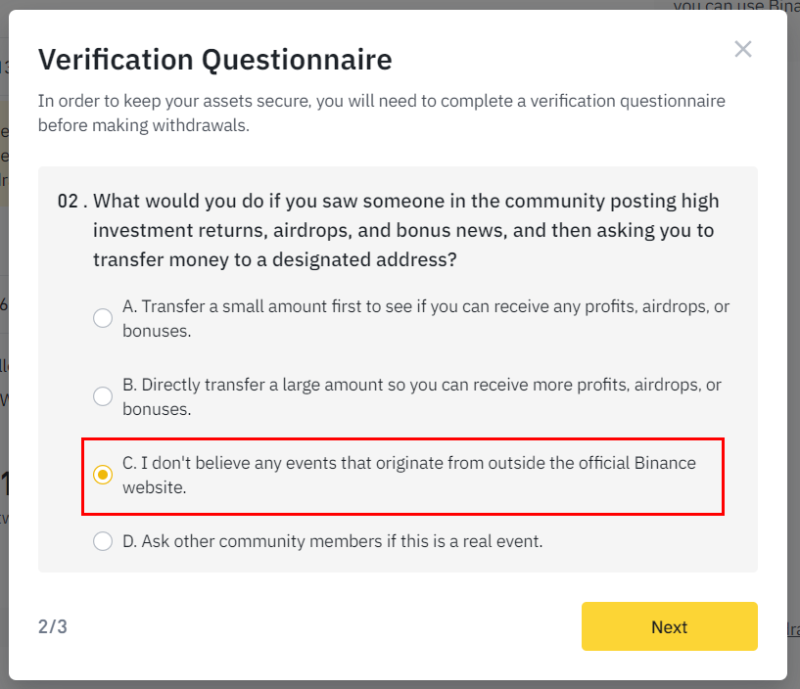This screenshot has width=800, height=689.
Task: Click the 'keep your assets secure' description
Action: (382, 113)
